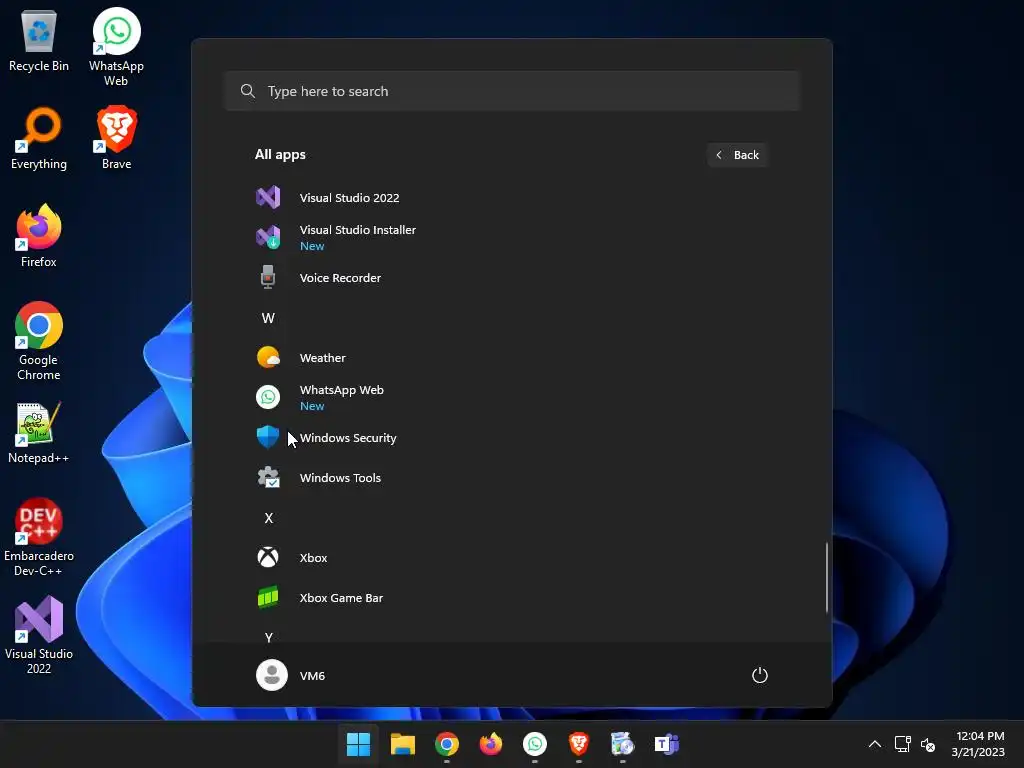The height and width of the screenshot is (768, 1024).
Task: Click the 'Weather' app name
Action: (x=323, y=358)
